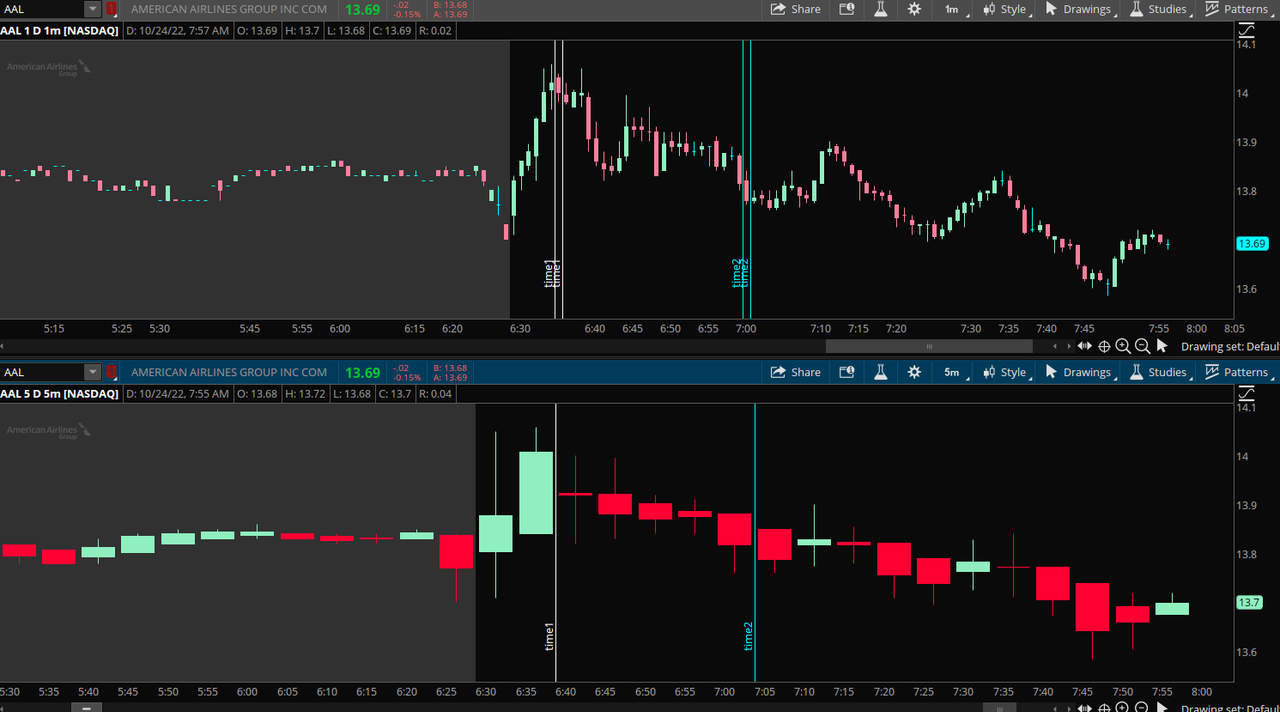This screenshot has width=1280, height=712.
Task: Click the top chart bid/ask B: 13.68 box
Action: (x=450, y=9)
